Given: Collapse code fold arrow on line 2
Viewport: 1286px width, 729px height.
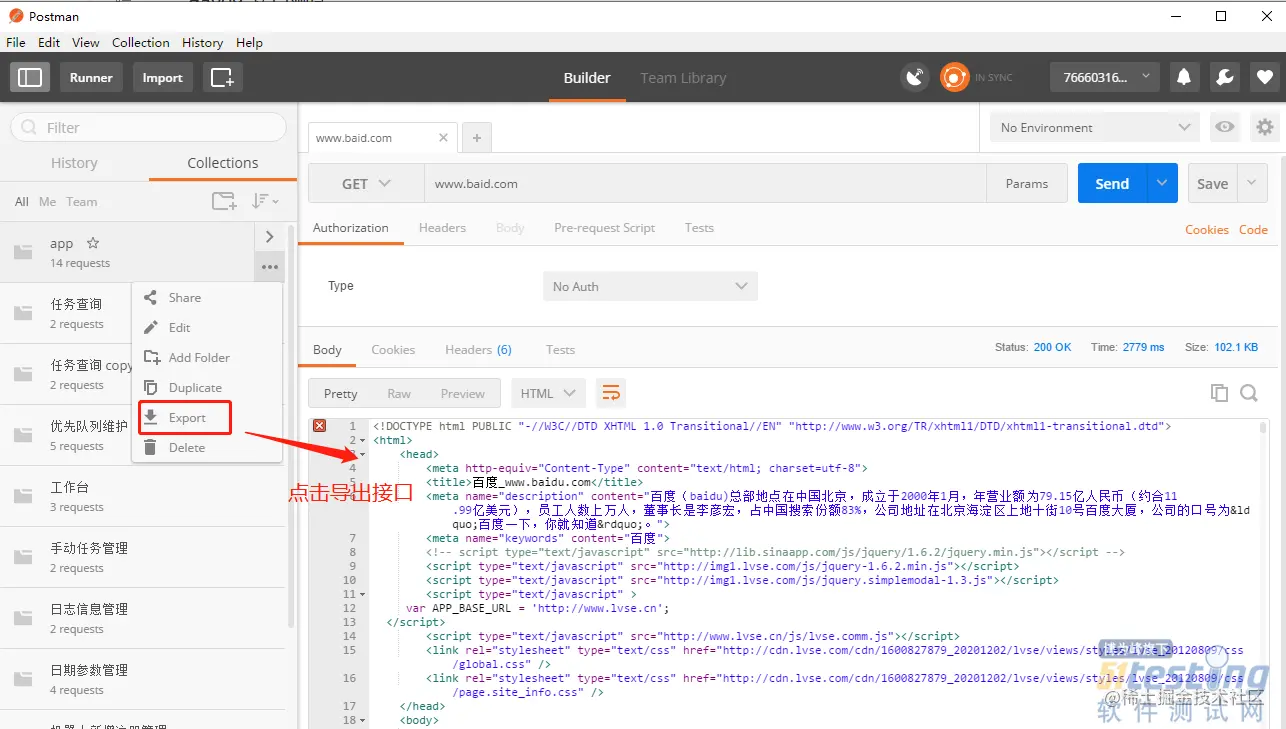Looking at the screenshot, I should coord(362,440).
